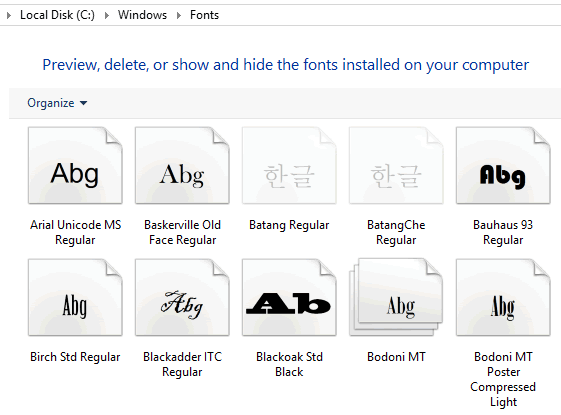The height and width of the screenshot is (415, 561).
Task: Expand arrow before Windows in address bar
Action: [x=107, y=15]
